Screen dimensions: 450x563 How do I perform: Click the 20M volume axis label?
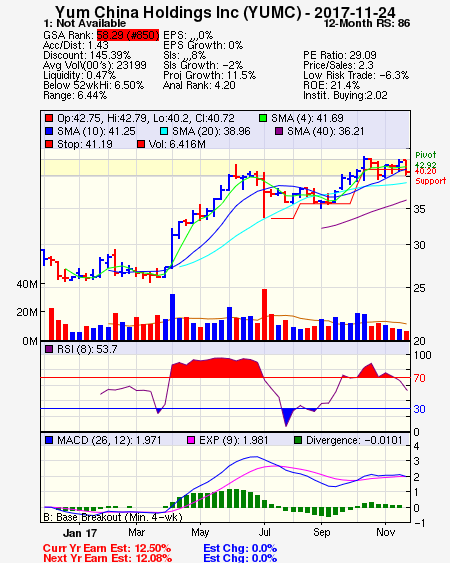click(x=27, y=312)
